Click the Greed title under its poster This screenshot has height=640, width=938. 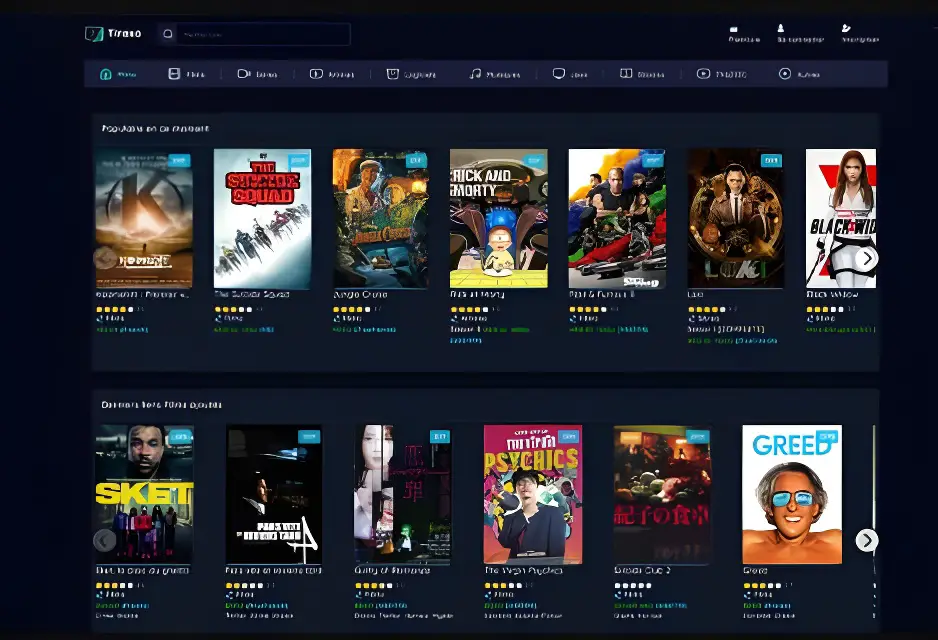755,571
